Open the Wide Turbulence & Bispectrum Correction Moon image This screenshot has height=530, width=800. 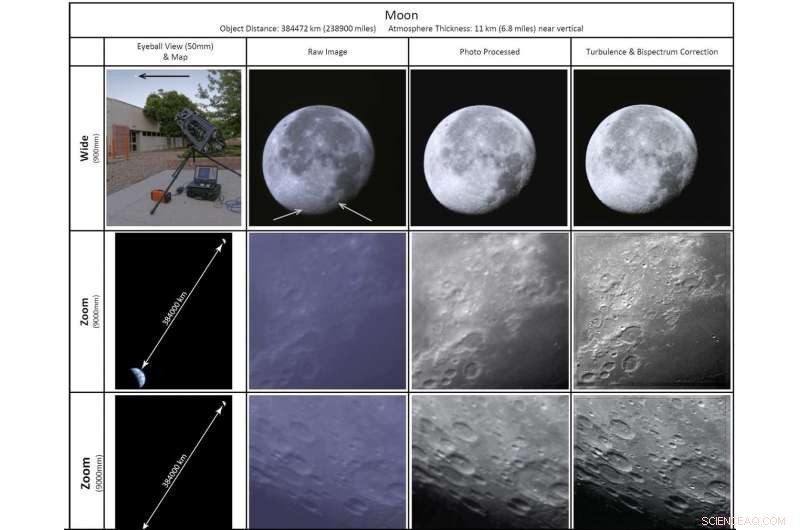point(651,147)
